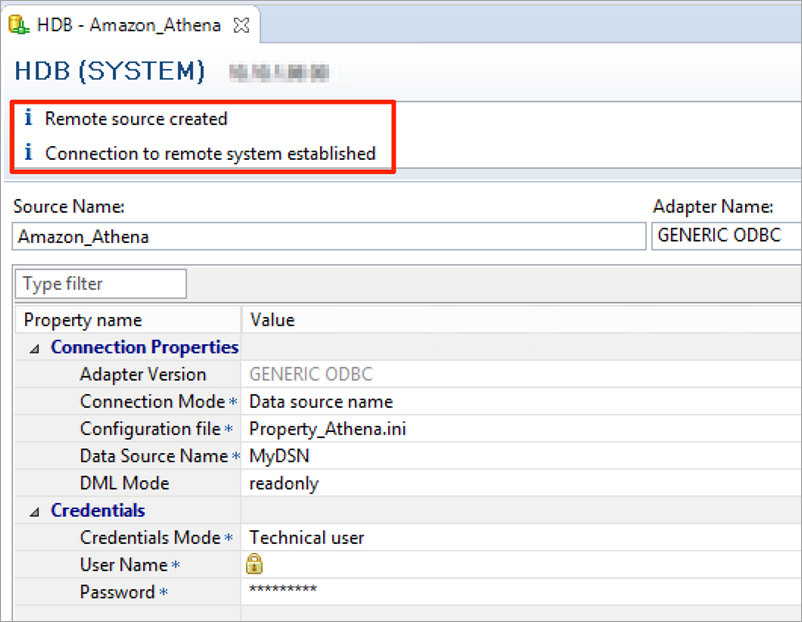The width and height of the screenshot is (802, 622).
Task: Select the Connection Mode property label
Action: click(x=152, y=402)
